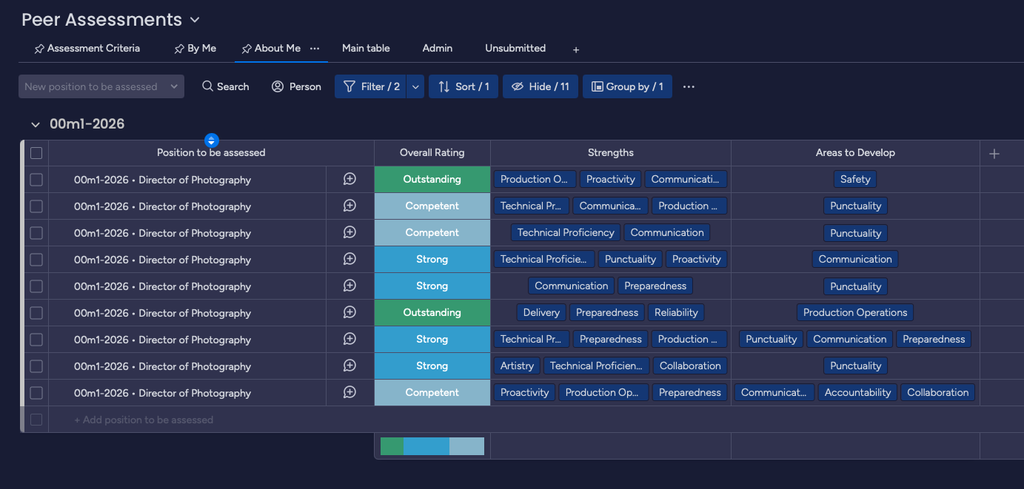1024x489 pixels.
Task: Check the Strong row with Proactivity strength
Action: point(36,260)
